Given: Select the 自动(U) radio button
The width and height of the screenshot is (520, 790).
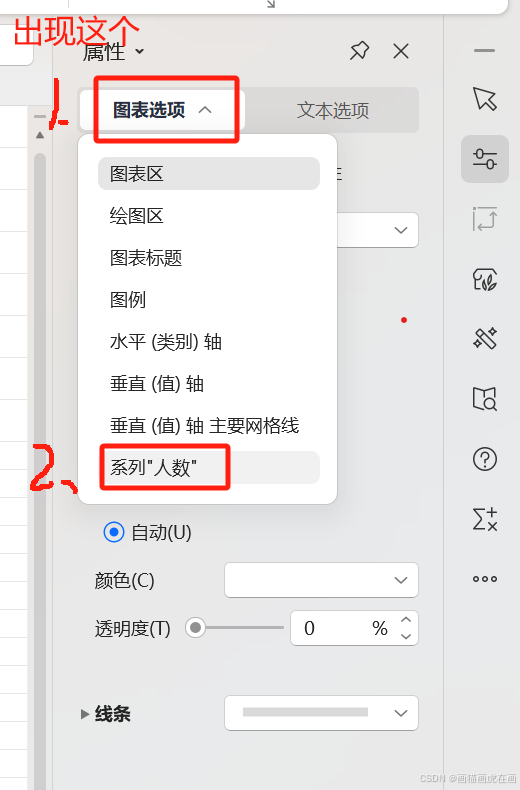Looking at the screenshot, I should (x=114, y=532).
